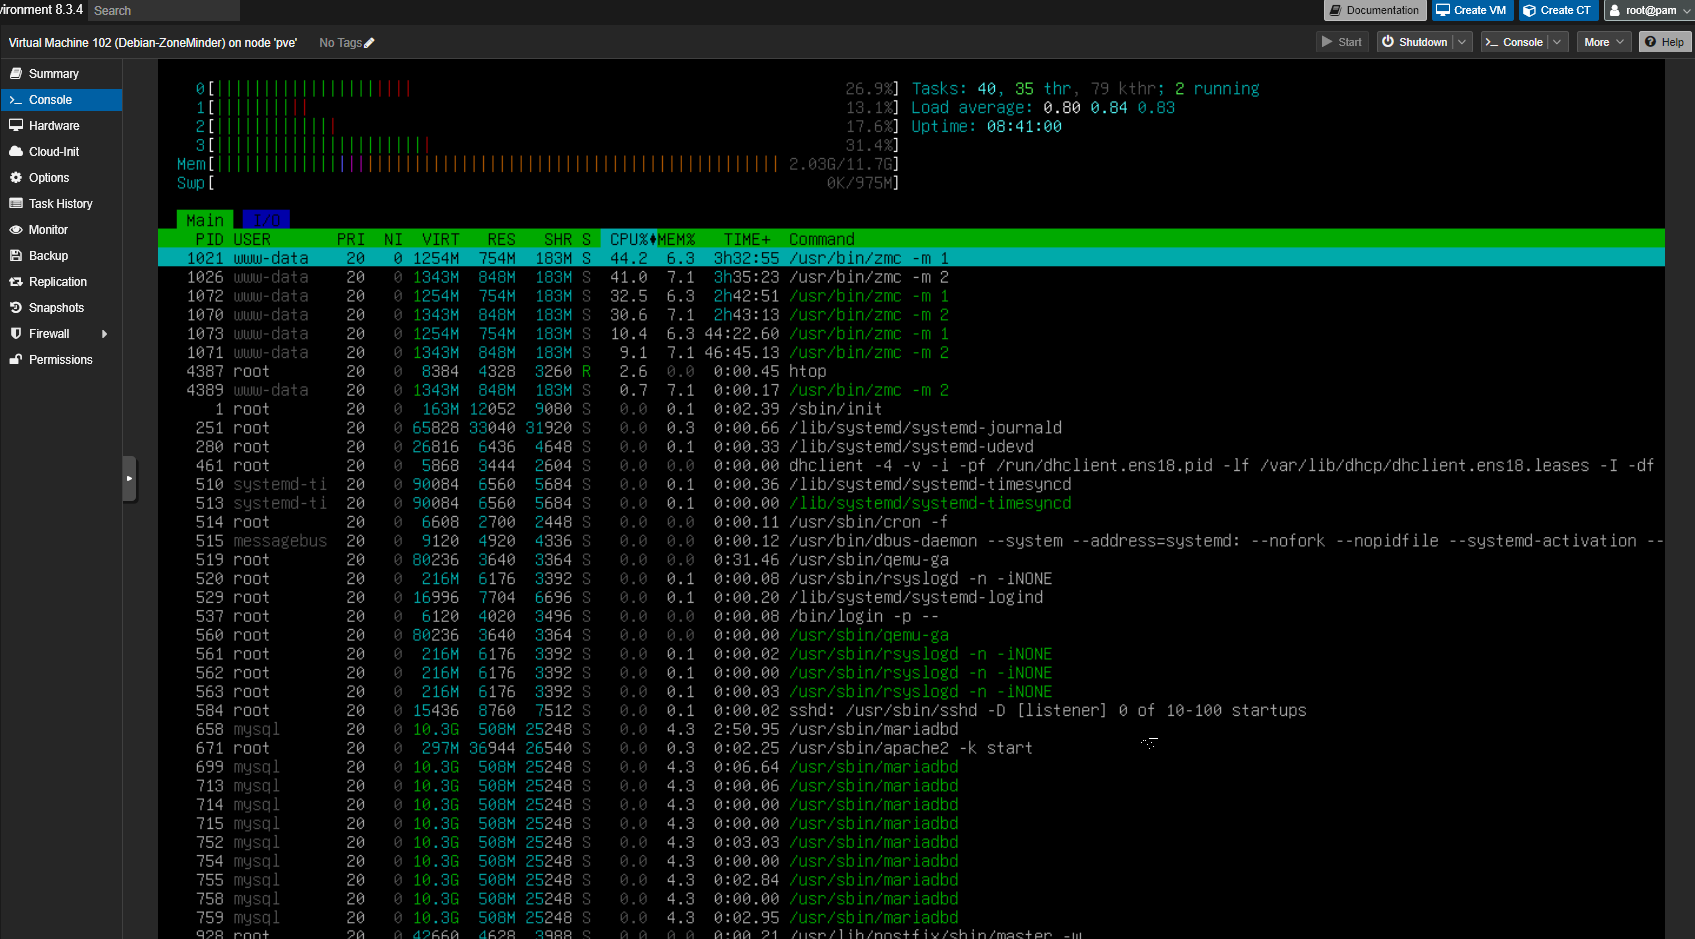Select the dbus-daemon process row

point(911,541)
